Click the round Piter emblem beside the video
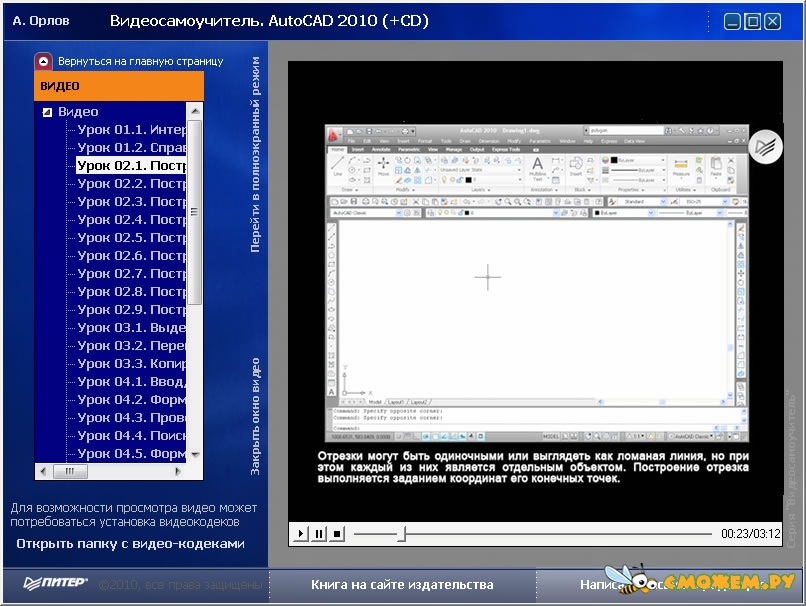 point(765,147)
